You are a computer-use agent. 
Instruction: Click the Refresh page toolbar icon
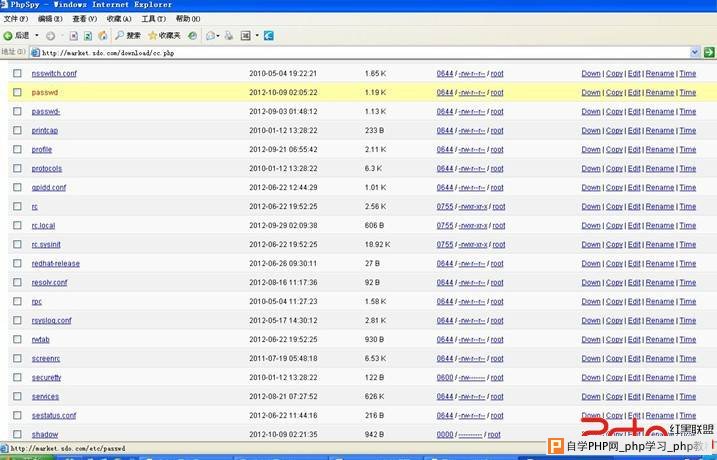88,36
